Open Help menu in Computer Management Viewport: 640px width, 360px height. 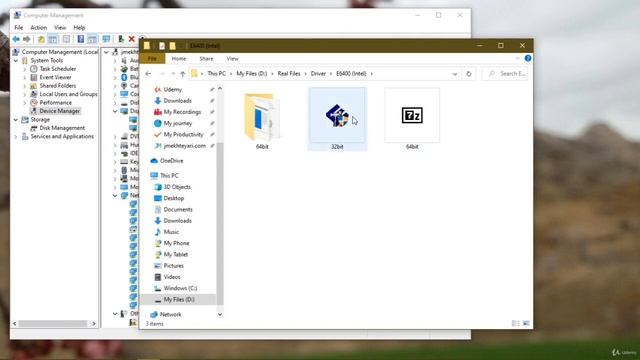click(x=79, y=28)
